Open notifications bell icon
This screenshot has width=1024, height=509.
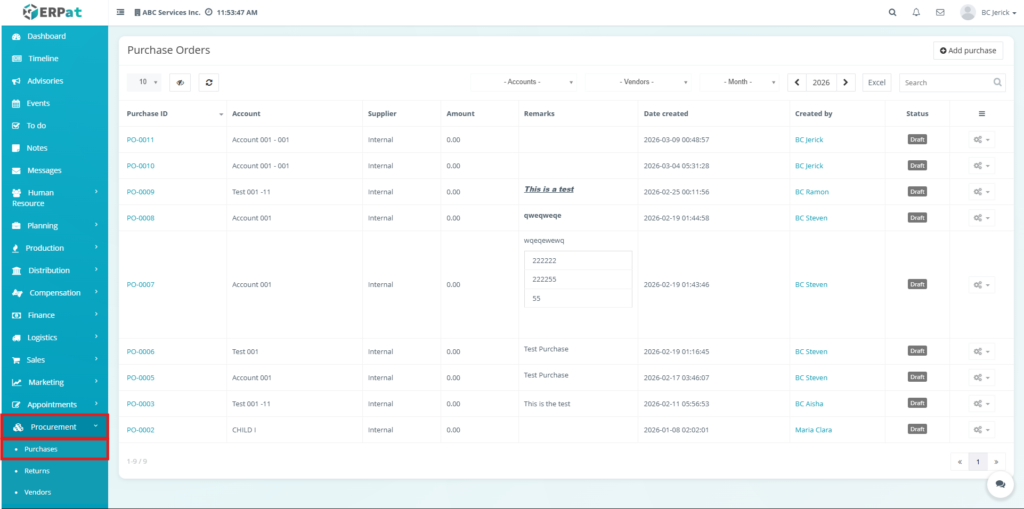coord(916,13)
